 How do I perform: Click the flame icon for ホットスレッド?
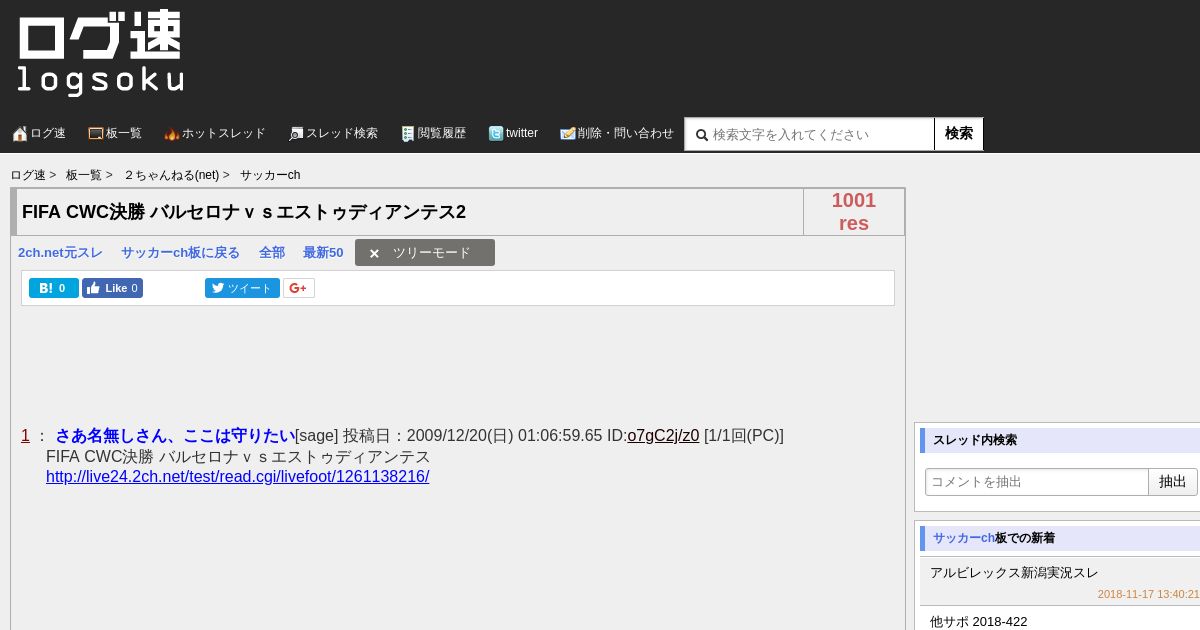pyautogui.click(x=172, y=133)
